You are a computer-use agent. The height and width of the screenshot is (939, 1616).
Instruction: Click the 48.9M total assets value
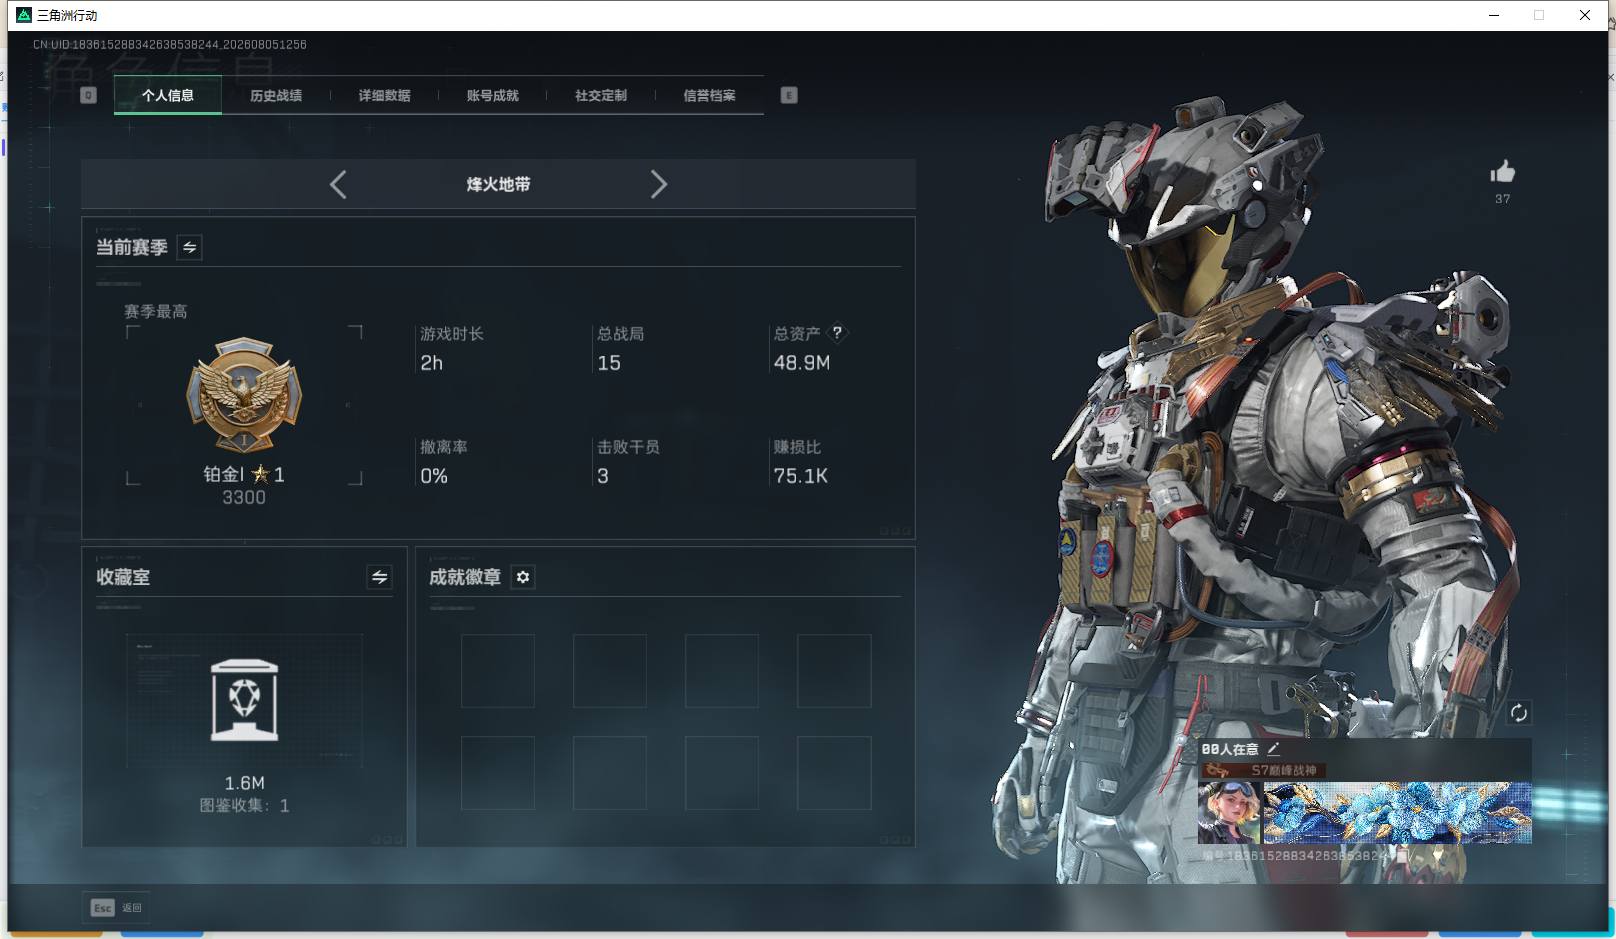pos(801,363)
